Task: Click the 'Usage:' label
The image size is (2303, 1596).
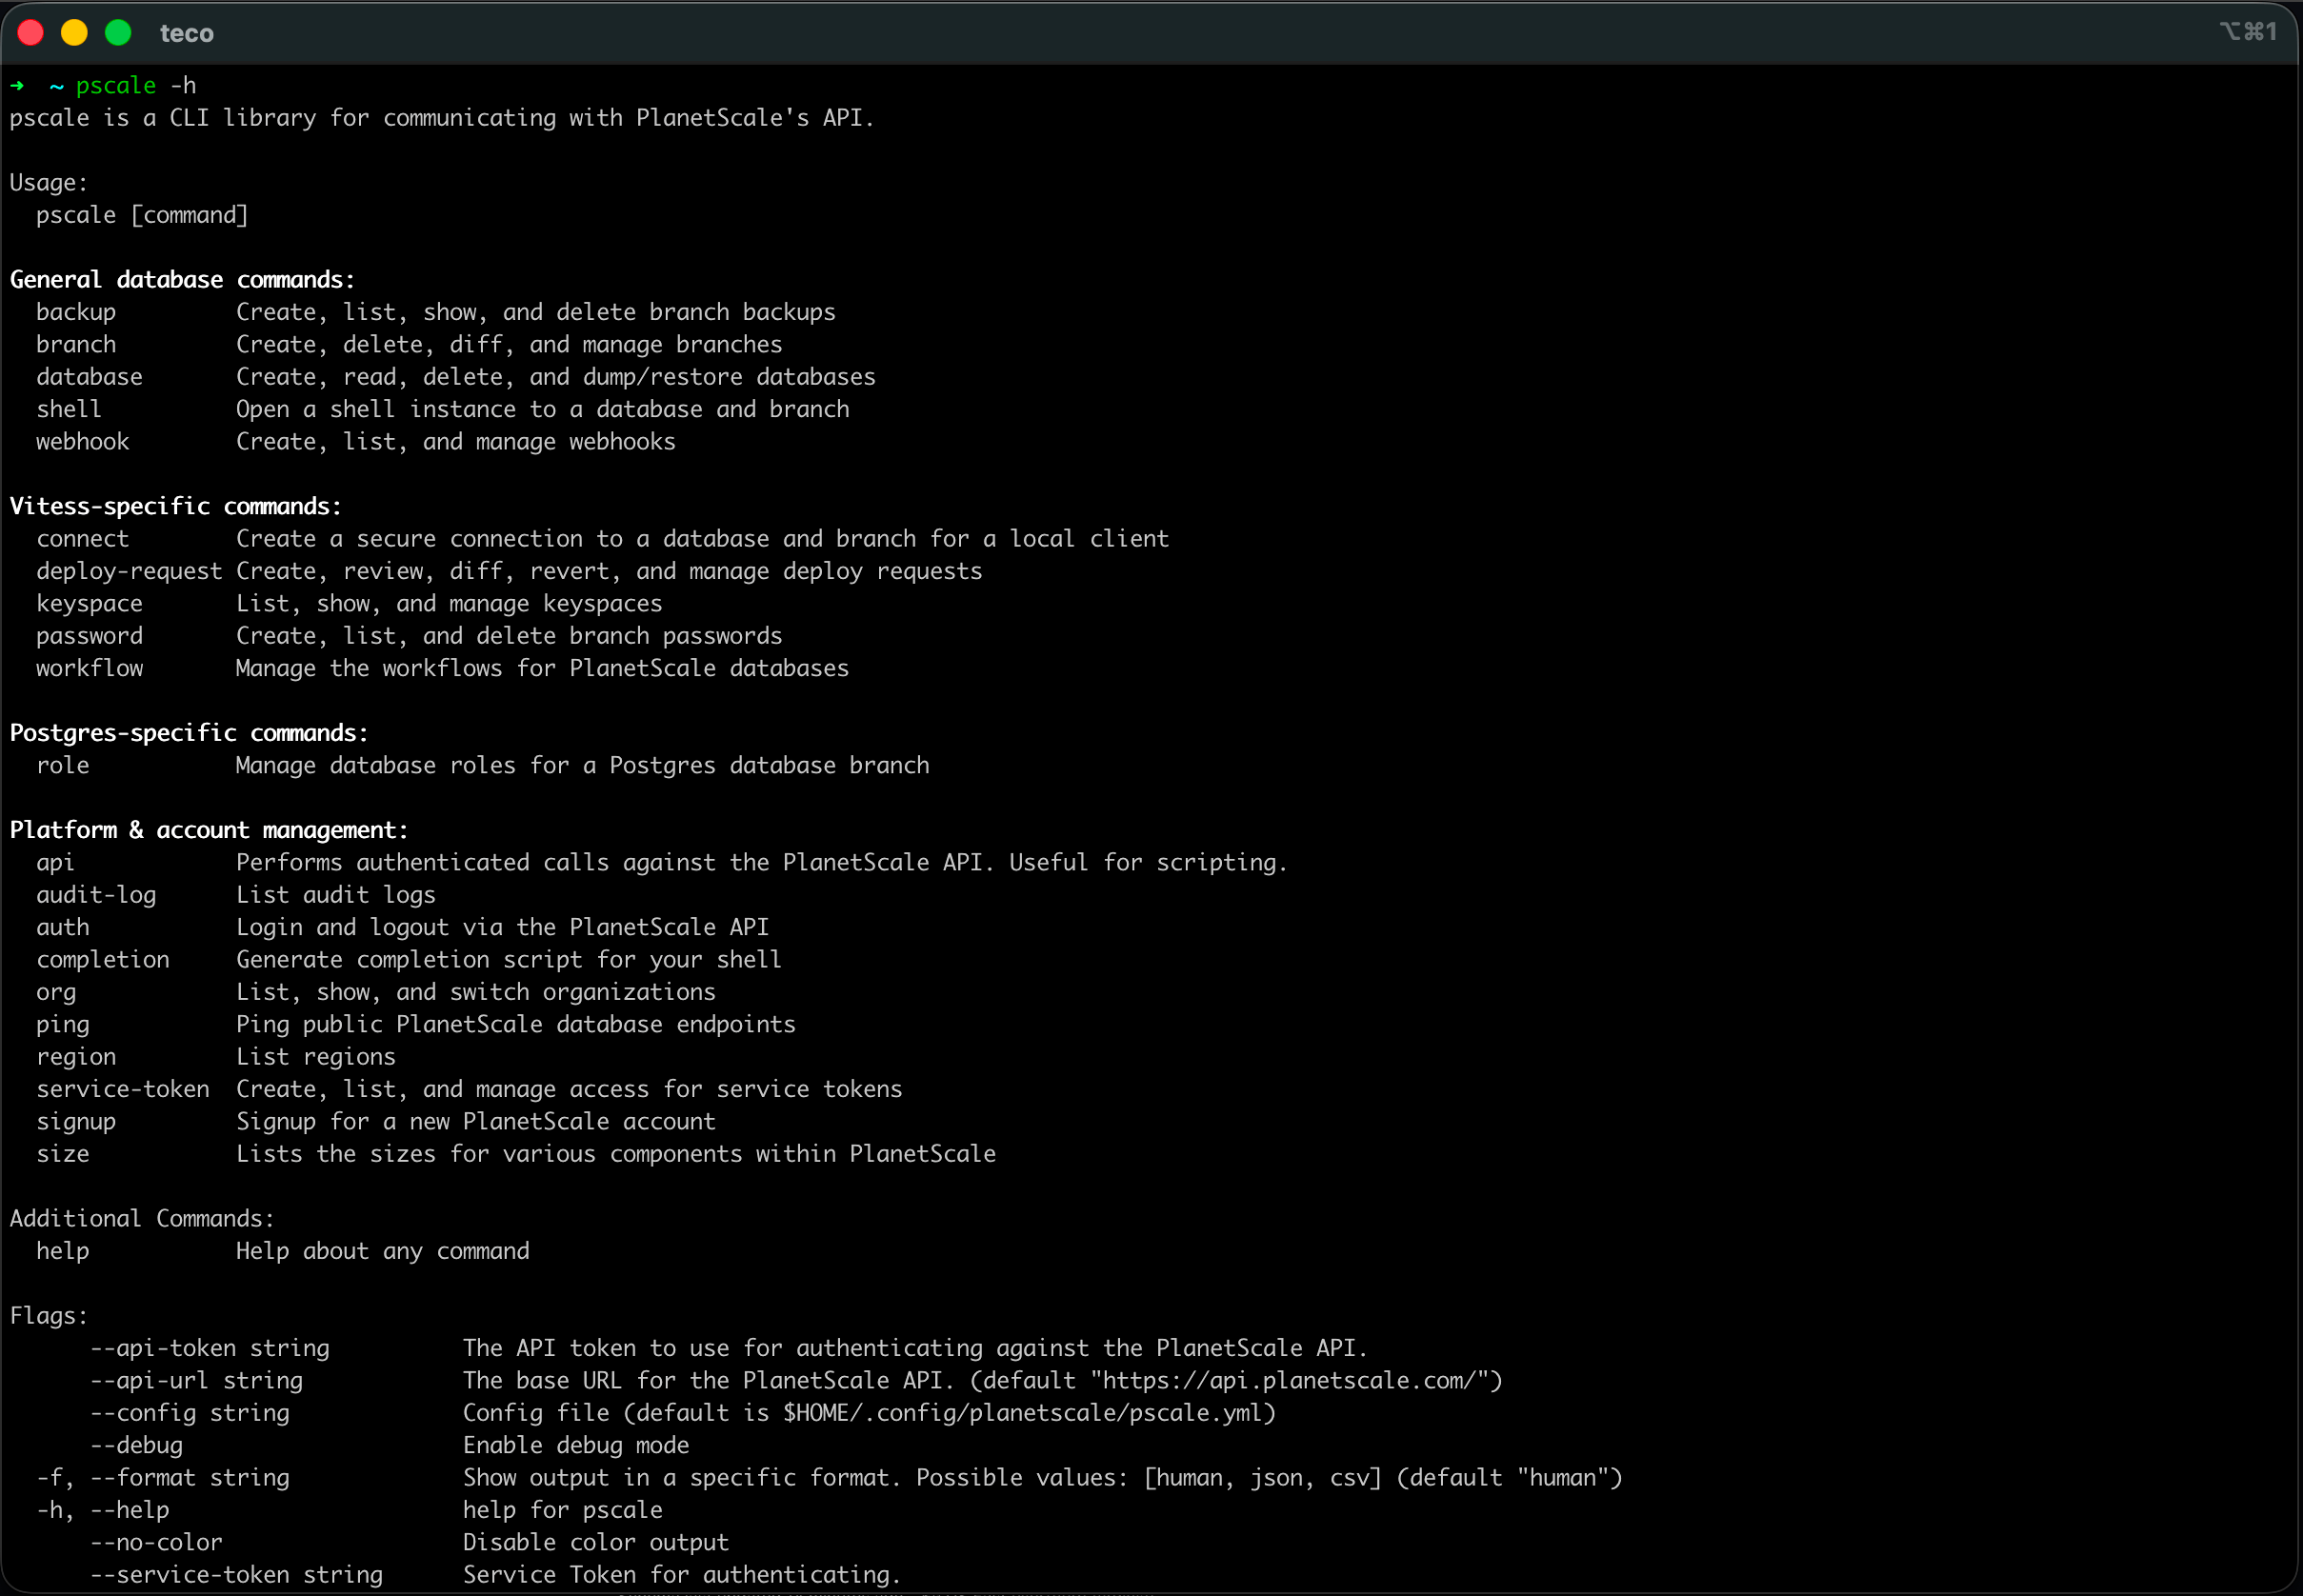Action: (x=49, y=183)
